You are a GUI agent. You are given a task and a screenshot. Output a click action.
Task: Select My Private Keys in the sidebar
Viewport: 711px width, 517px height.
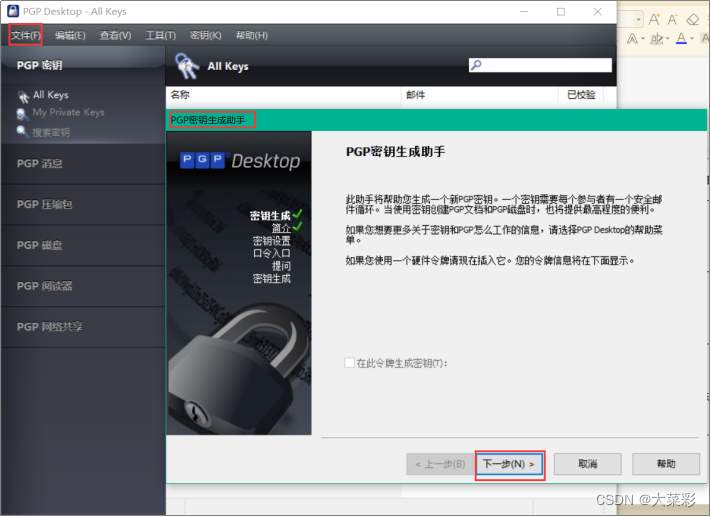click(x=68, y=112)
